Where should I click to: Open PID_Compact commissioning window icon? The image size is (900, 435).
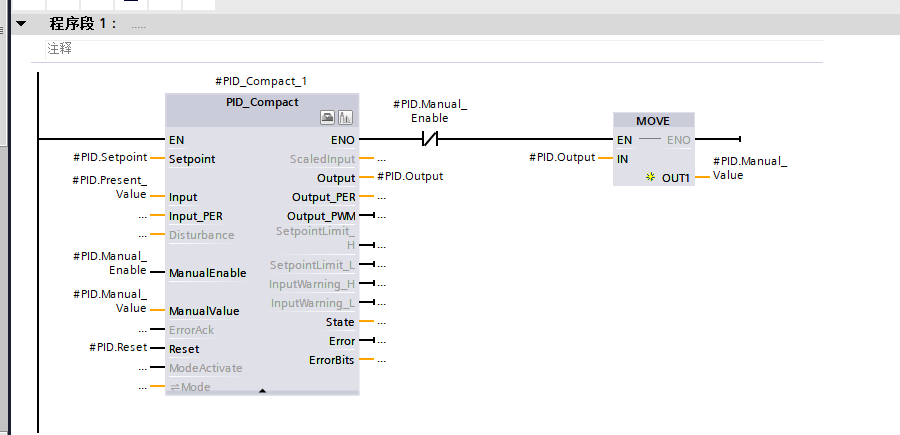click(345, 118)
